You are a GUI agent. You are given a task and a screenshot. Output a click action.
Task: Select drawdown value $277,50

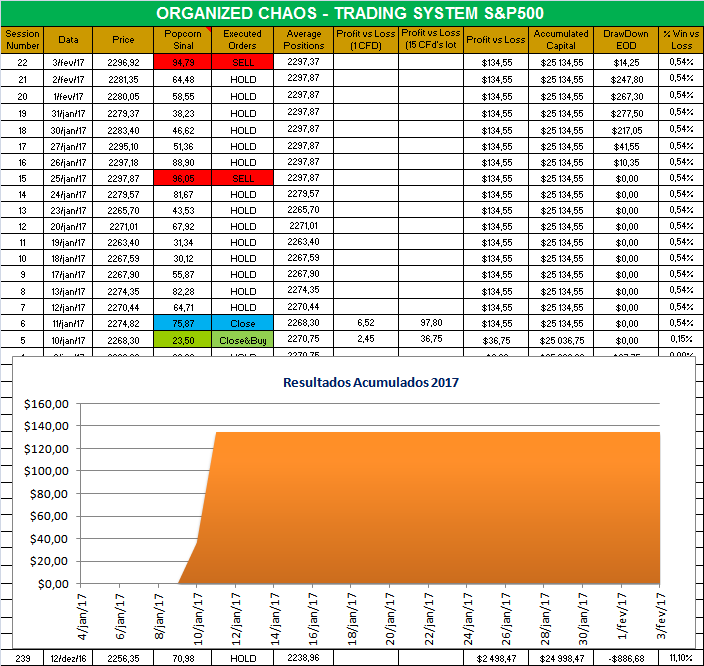coord(626,114)
